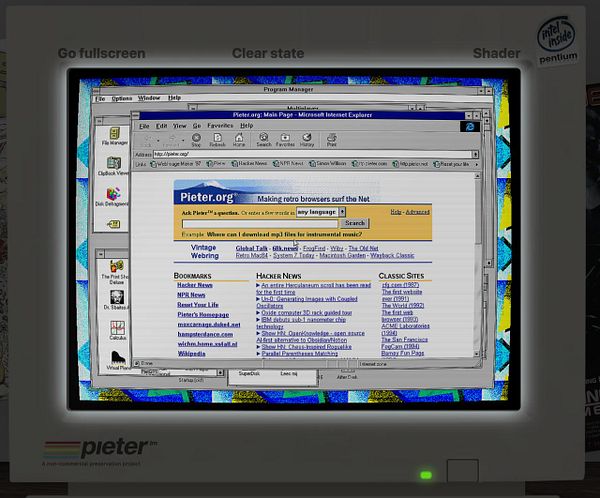600x498 pixels.
Task: Go to the Home page icon
Action: (239, 140)
